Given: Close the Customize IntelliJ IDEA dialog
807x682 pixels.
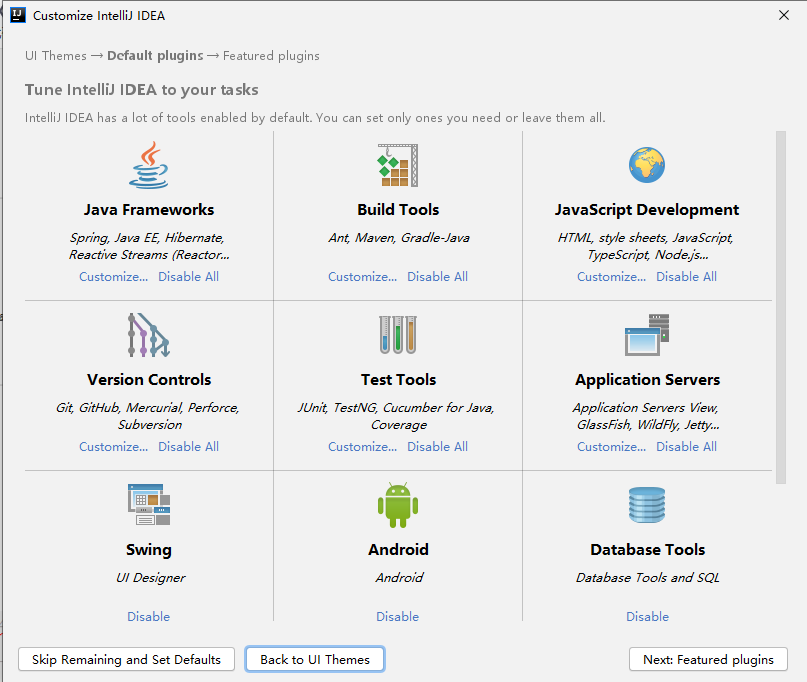Looking at the screenshot, I should tap(784, 15).
